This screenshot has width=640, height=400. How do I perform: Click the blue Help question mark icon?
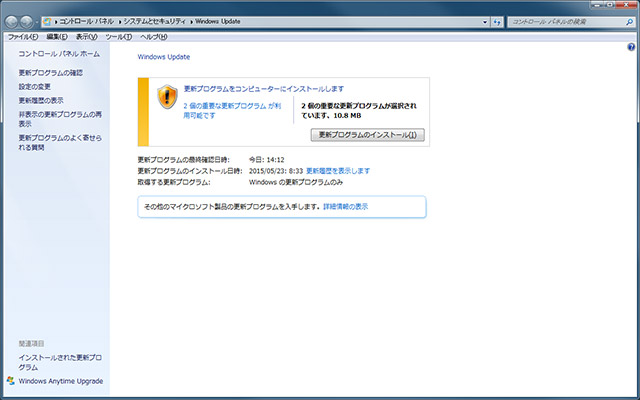tap(631, 48)
